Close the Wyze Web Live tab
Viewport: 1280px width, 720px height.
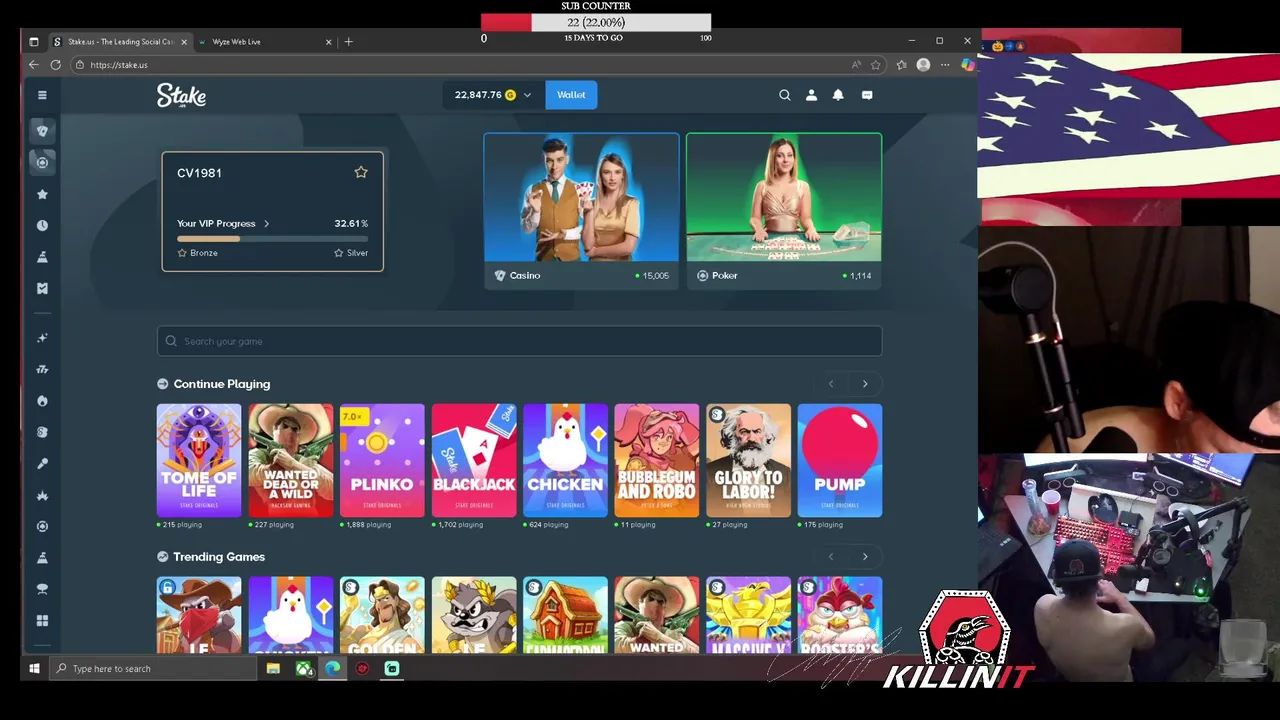point(328,42)
